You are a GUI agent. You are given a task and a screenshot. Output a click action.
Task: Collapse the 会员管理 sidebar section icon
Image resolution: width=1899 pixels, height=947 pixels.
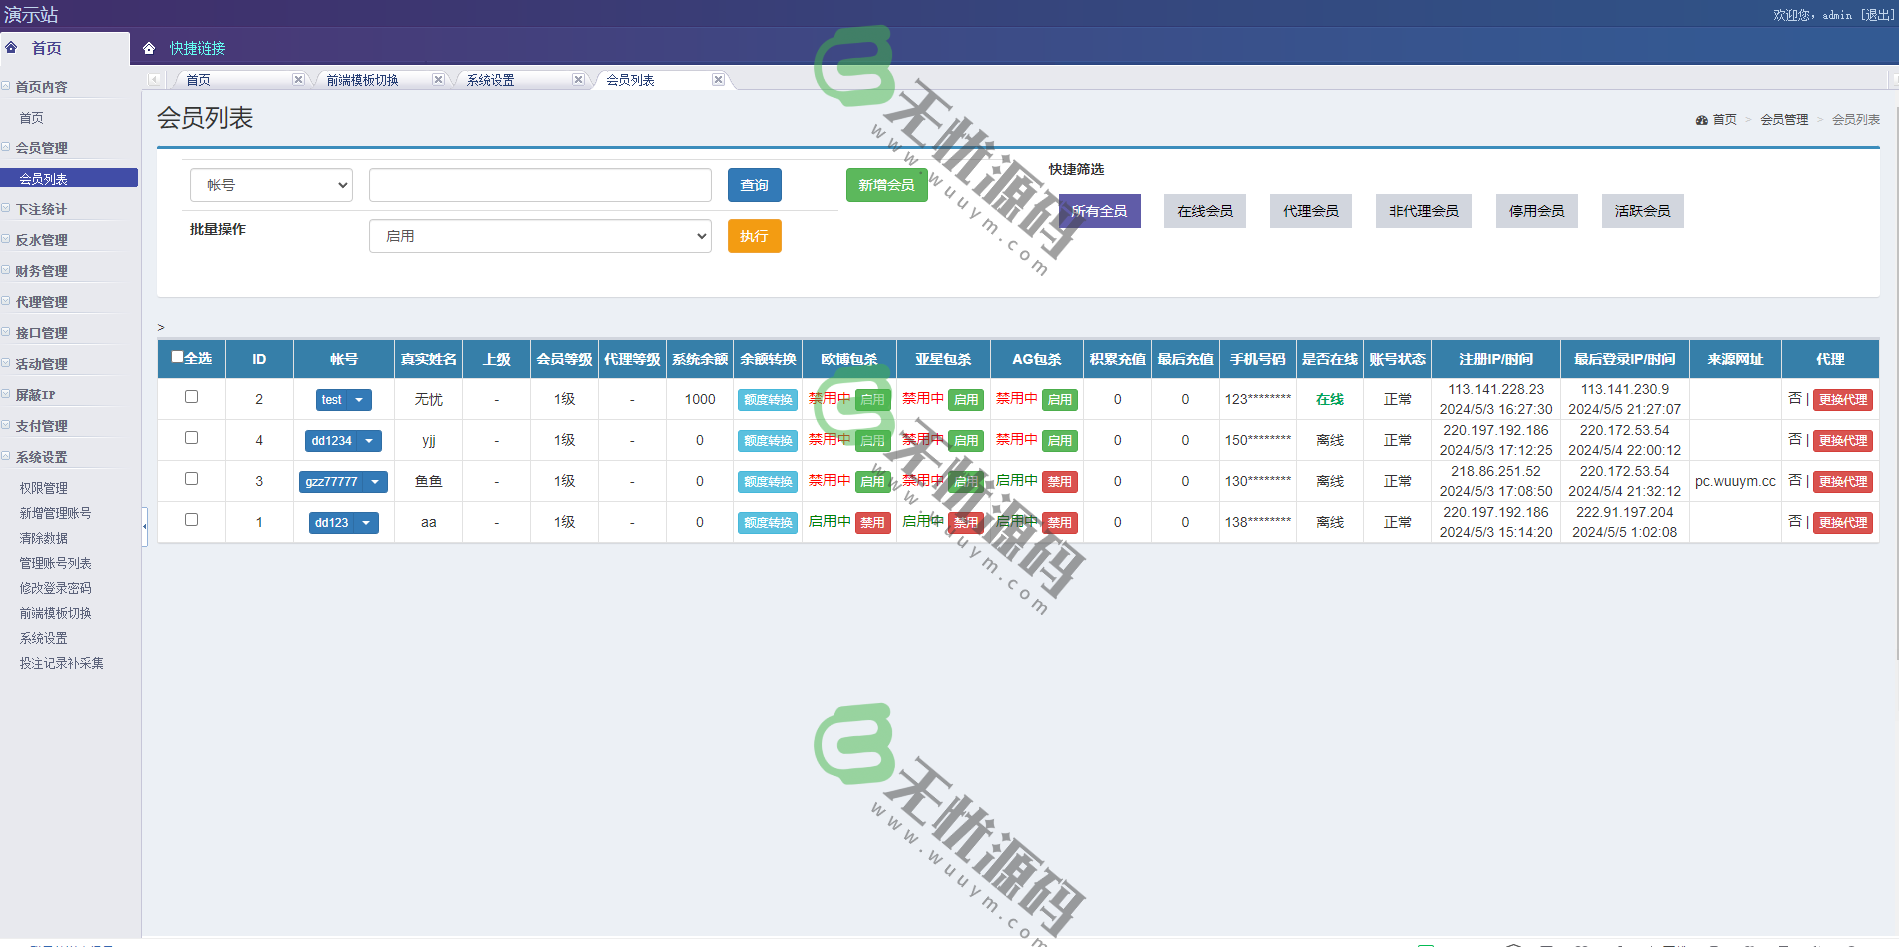pos(6,147)
